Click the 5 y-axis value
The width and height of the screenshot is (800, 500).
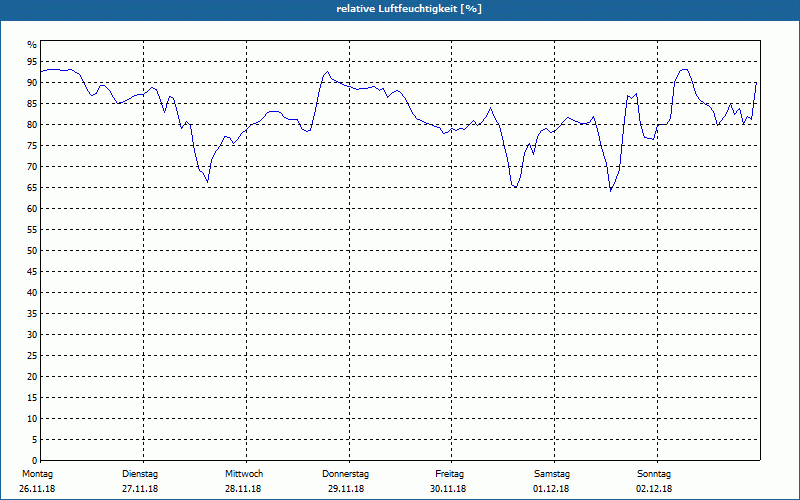[35, 440]
